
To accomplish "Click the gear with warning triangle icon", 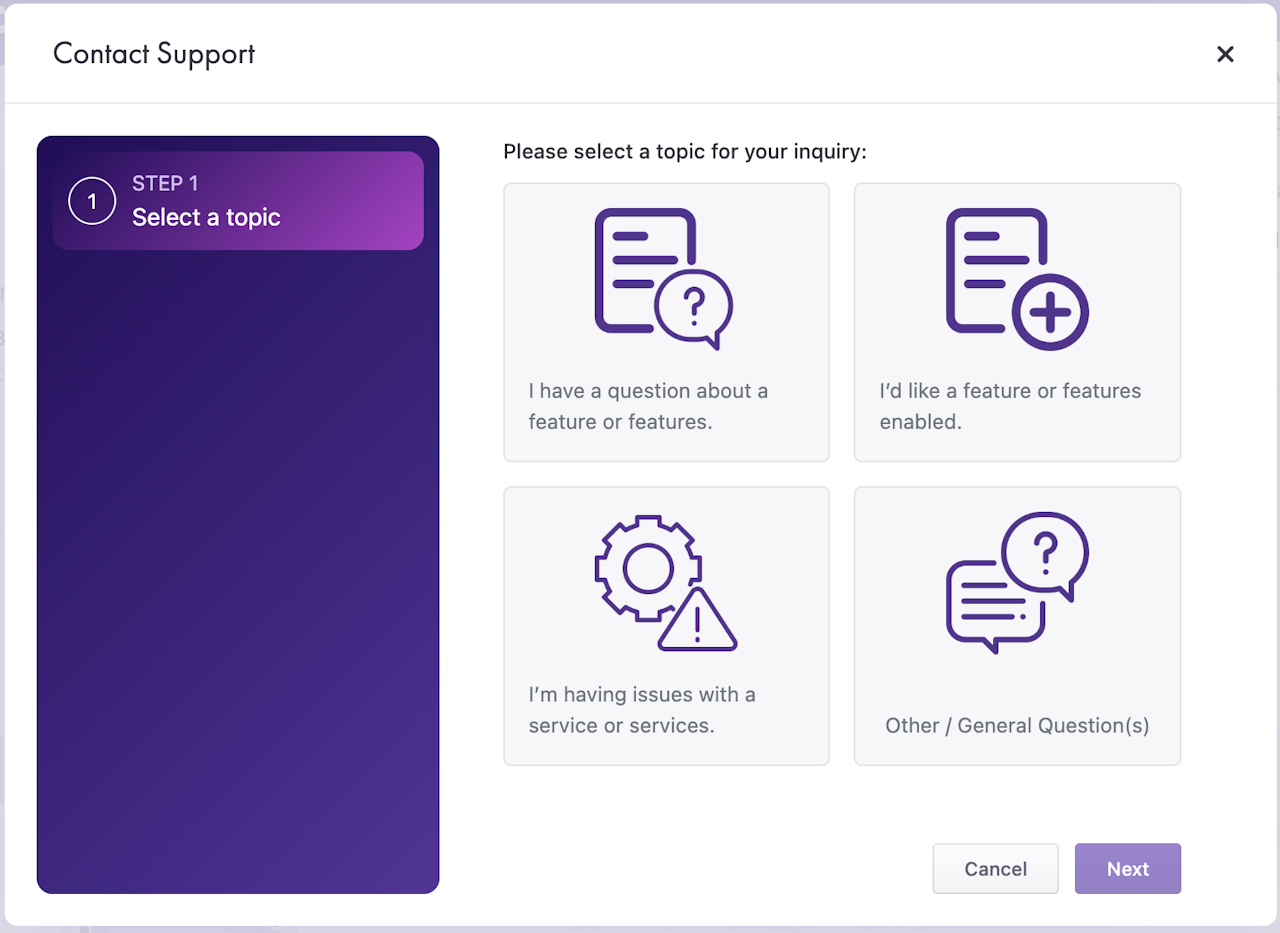I will click(664, 582).
